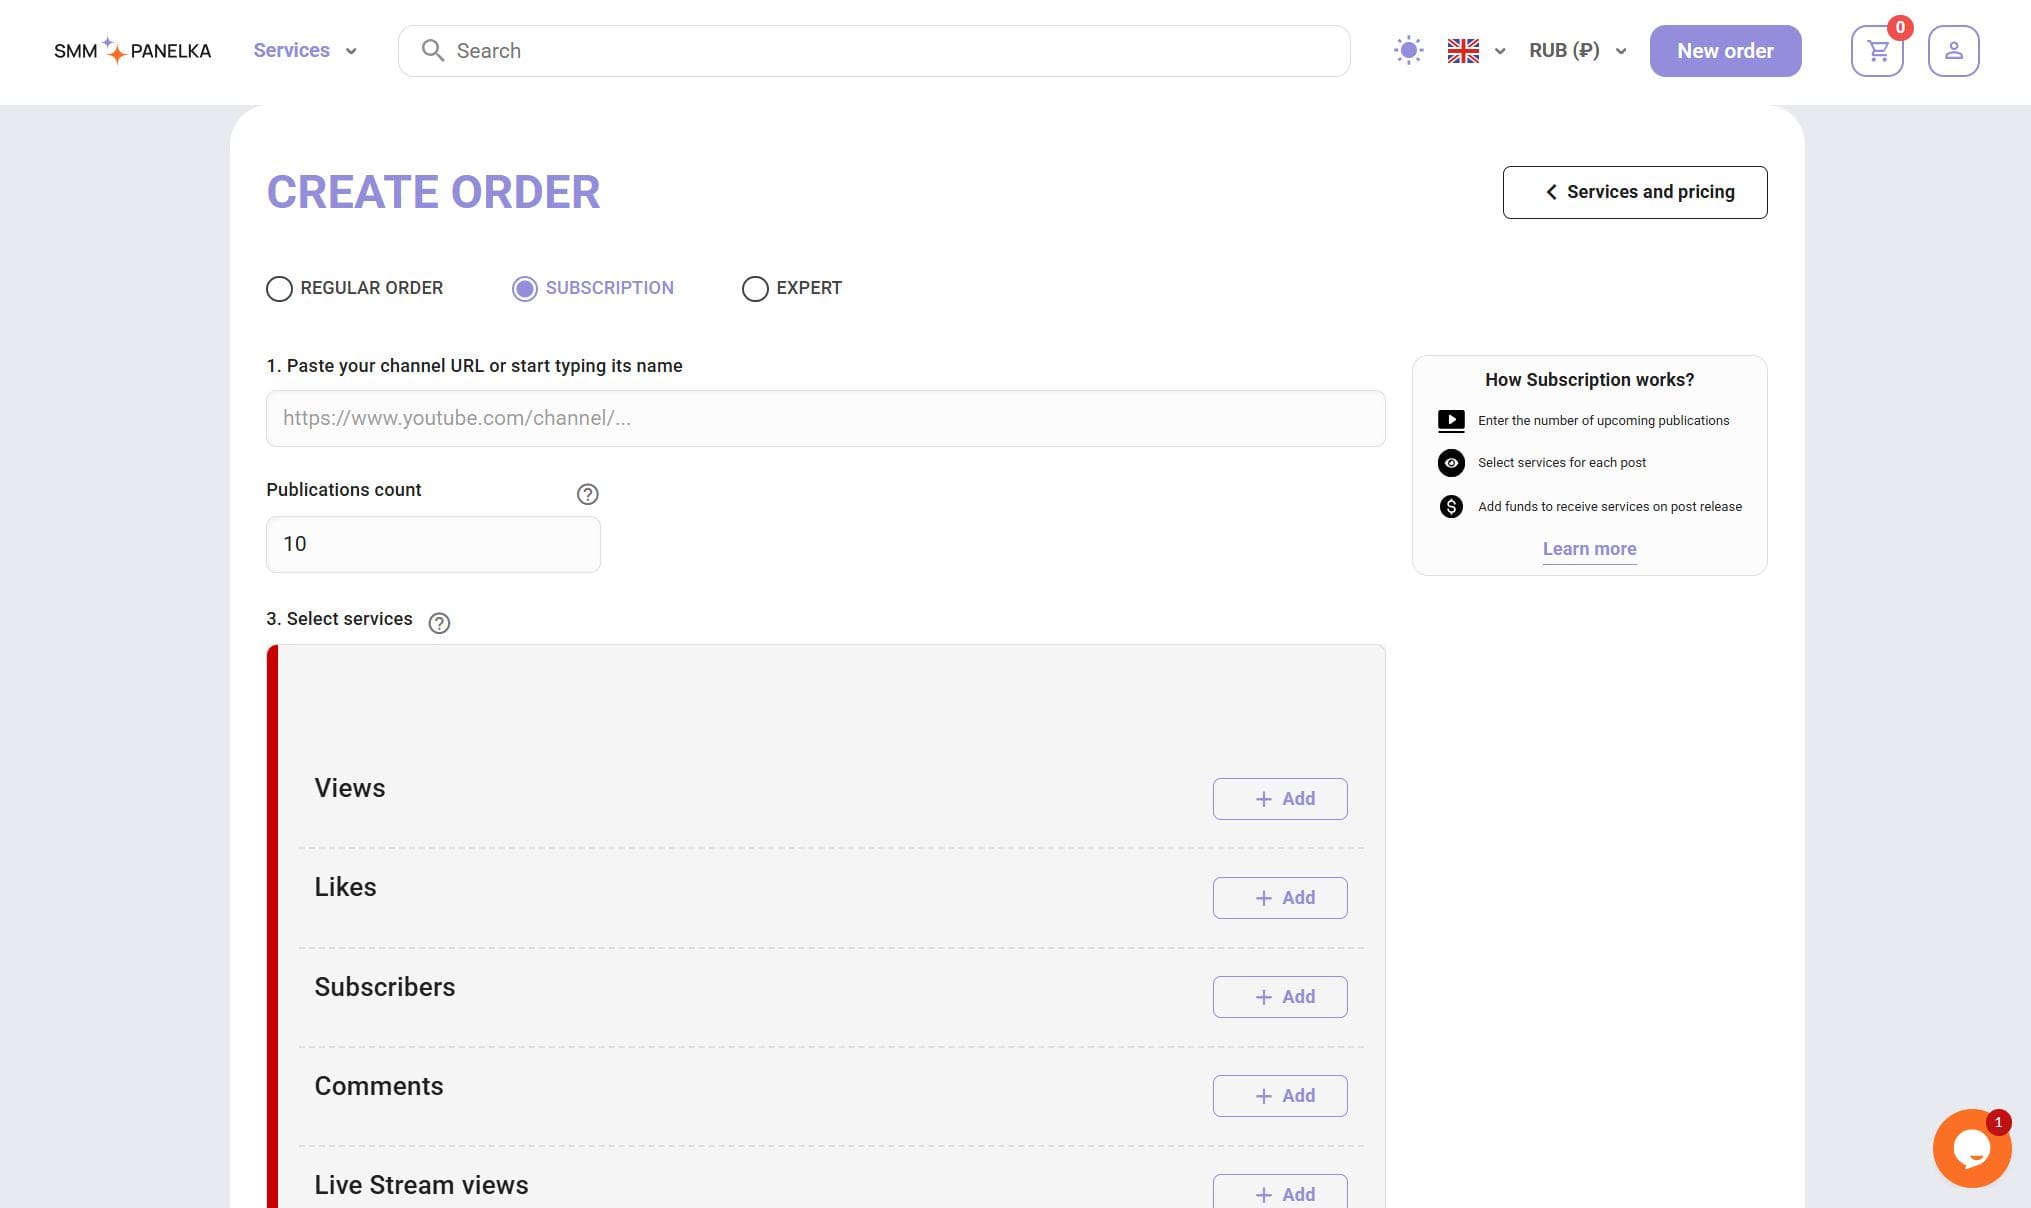Expand language selector chevron
Screen dimensions: 2031x1208
[1500, 51]
